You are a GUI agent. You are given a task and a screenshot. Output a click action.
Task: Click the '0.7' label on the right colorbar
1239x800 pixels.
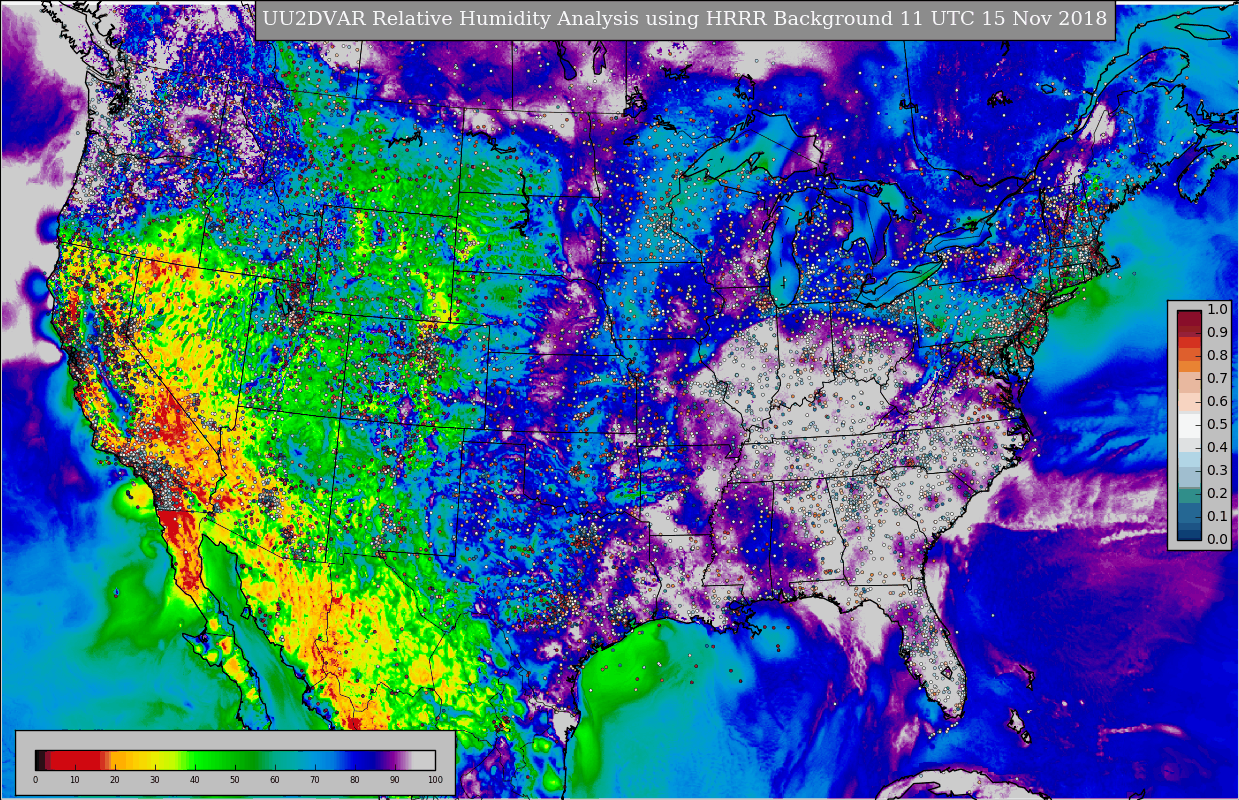pyautogui.click(x=1217, y=378)
